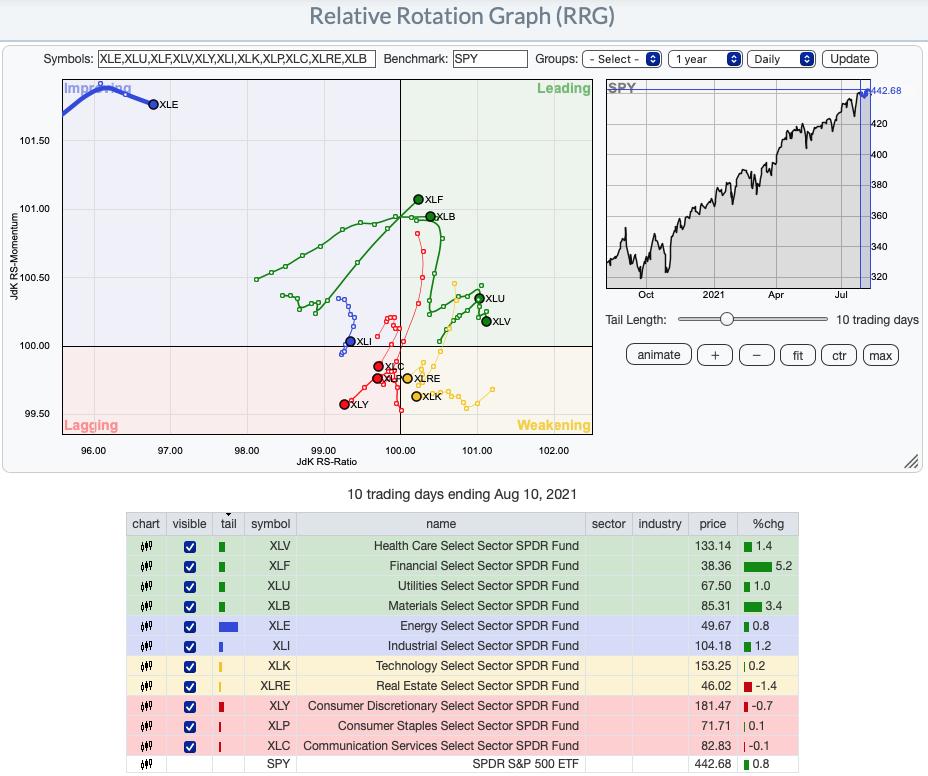The width and height of the screenshot is (928, 776).
Task: Click the graph resize handle icon
Action: (x=911, y=462)
